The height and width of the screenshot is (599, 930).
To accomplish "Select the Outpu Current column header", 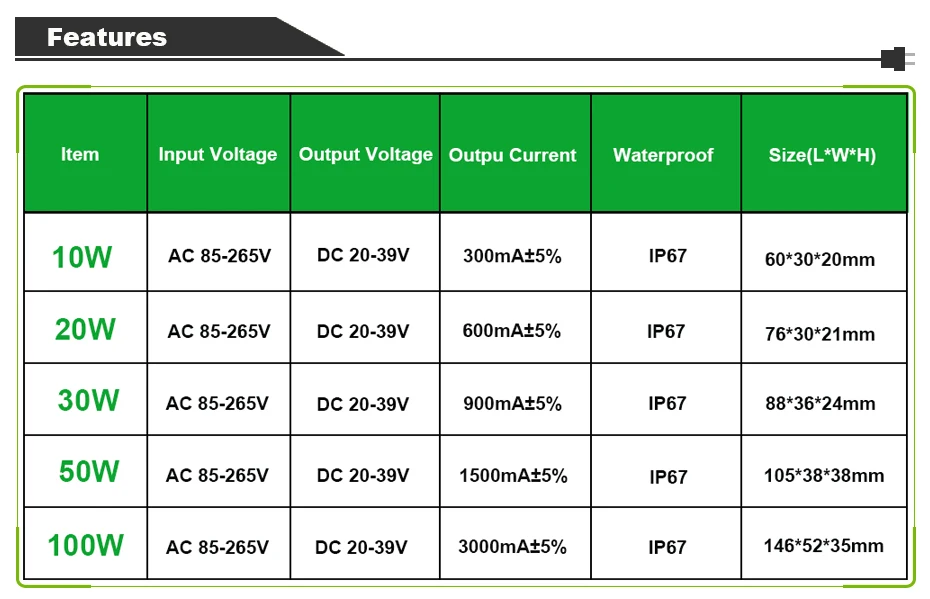I will coord(512,155).
